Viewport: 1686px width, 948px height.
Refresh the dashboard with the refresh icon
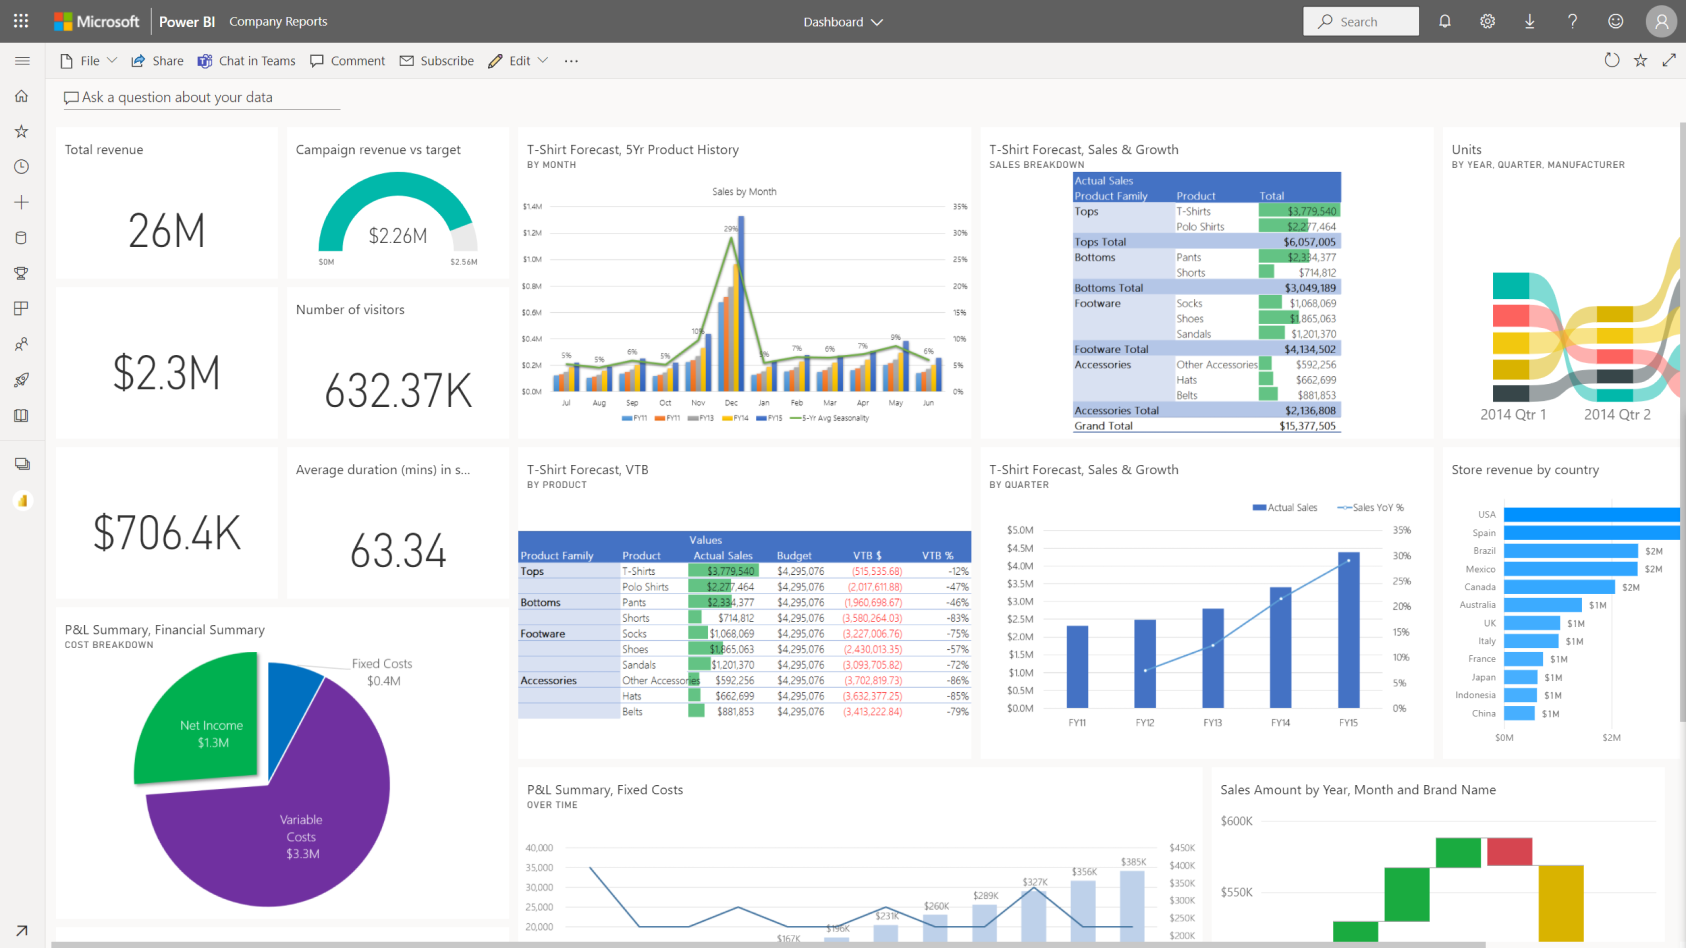1612,60
